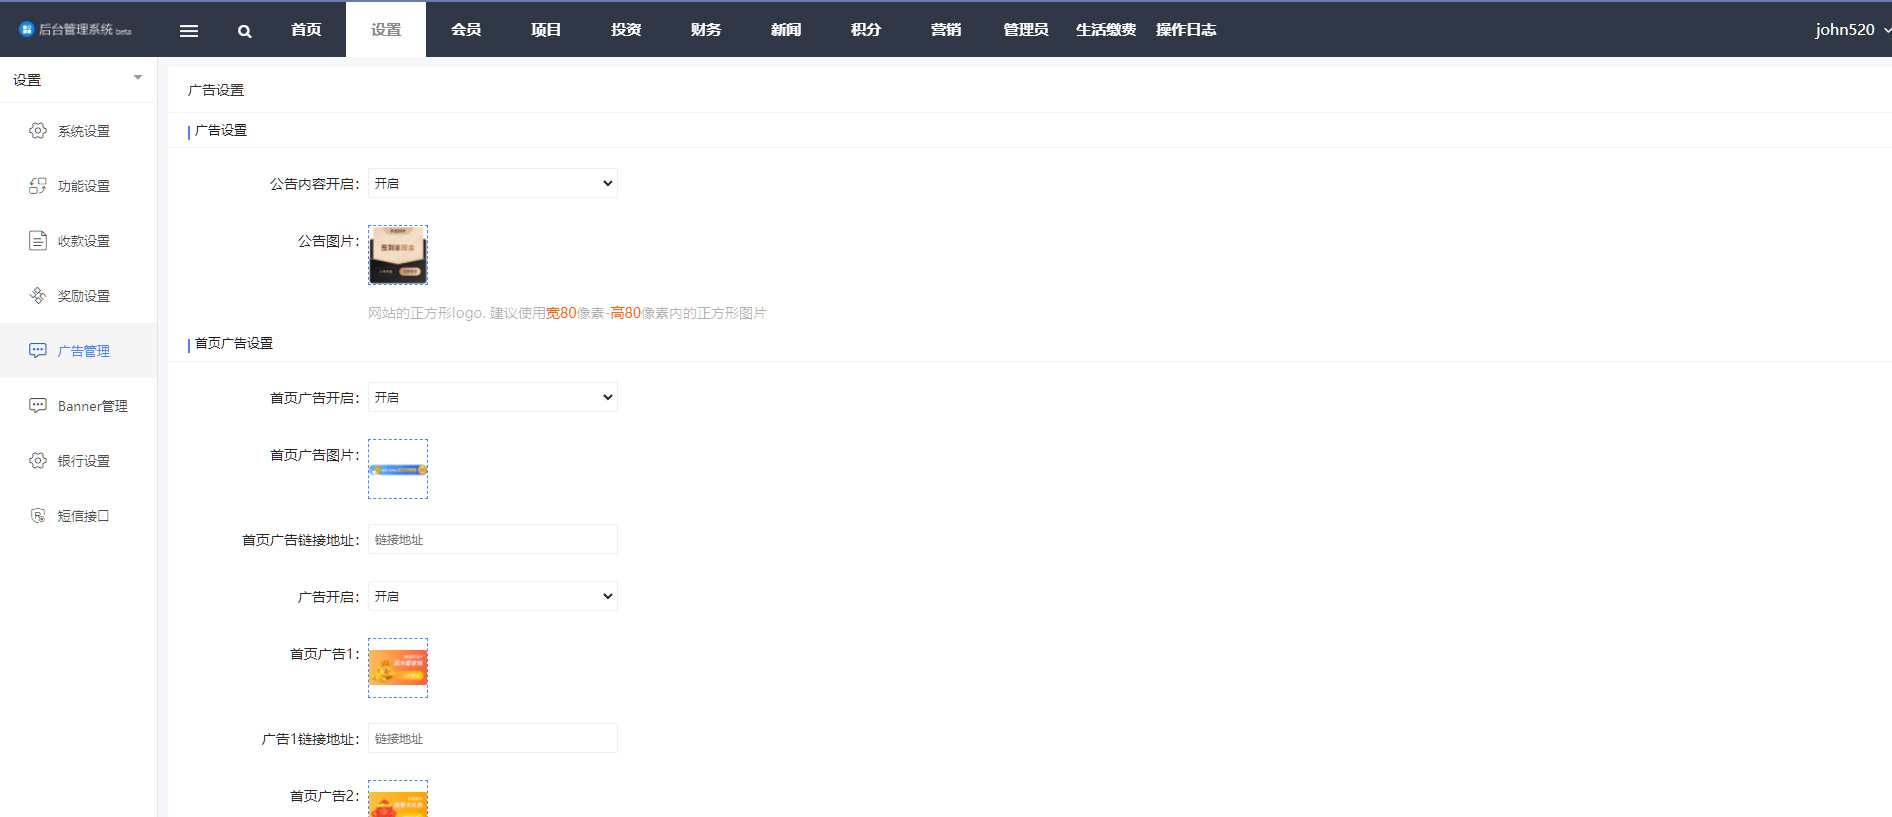This screenshot has width=1892, height=817.
Task: Click the Banner管理 chat icon
Action: point(38,406)
